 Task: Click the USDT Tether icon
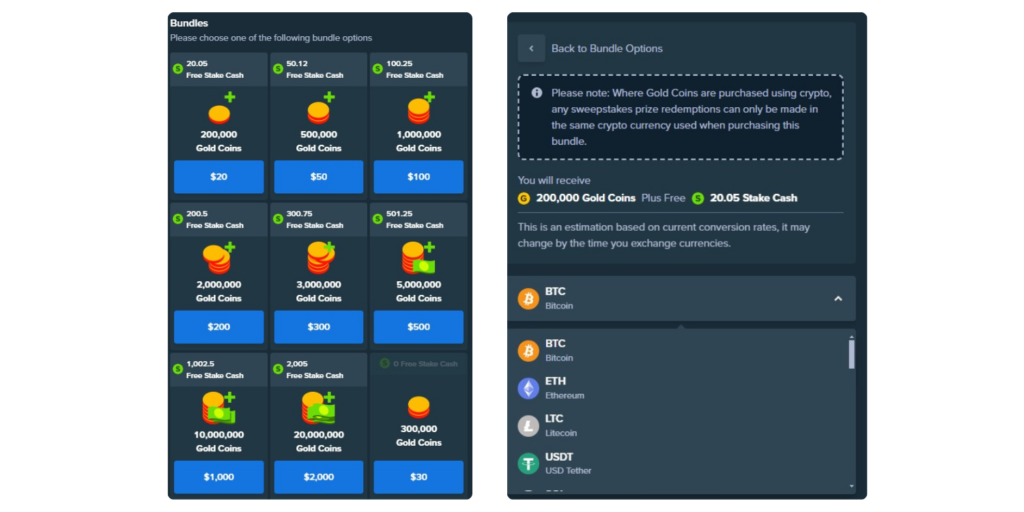[x=528, y=464]
